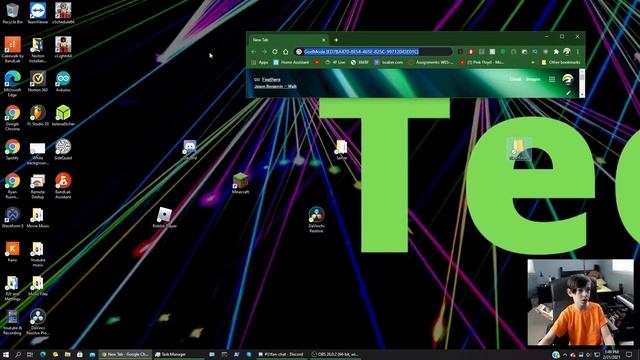Select Movie Music folder icon
This screenshot has width=640, height=360.
tap(38, 217)
